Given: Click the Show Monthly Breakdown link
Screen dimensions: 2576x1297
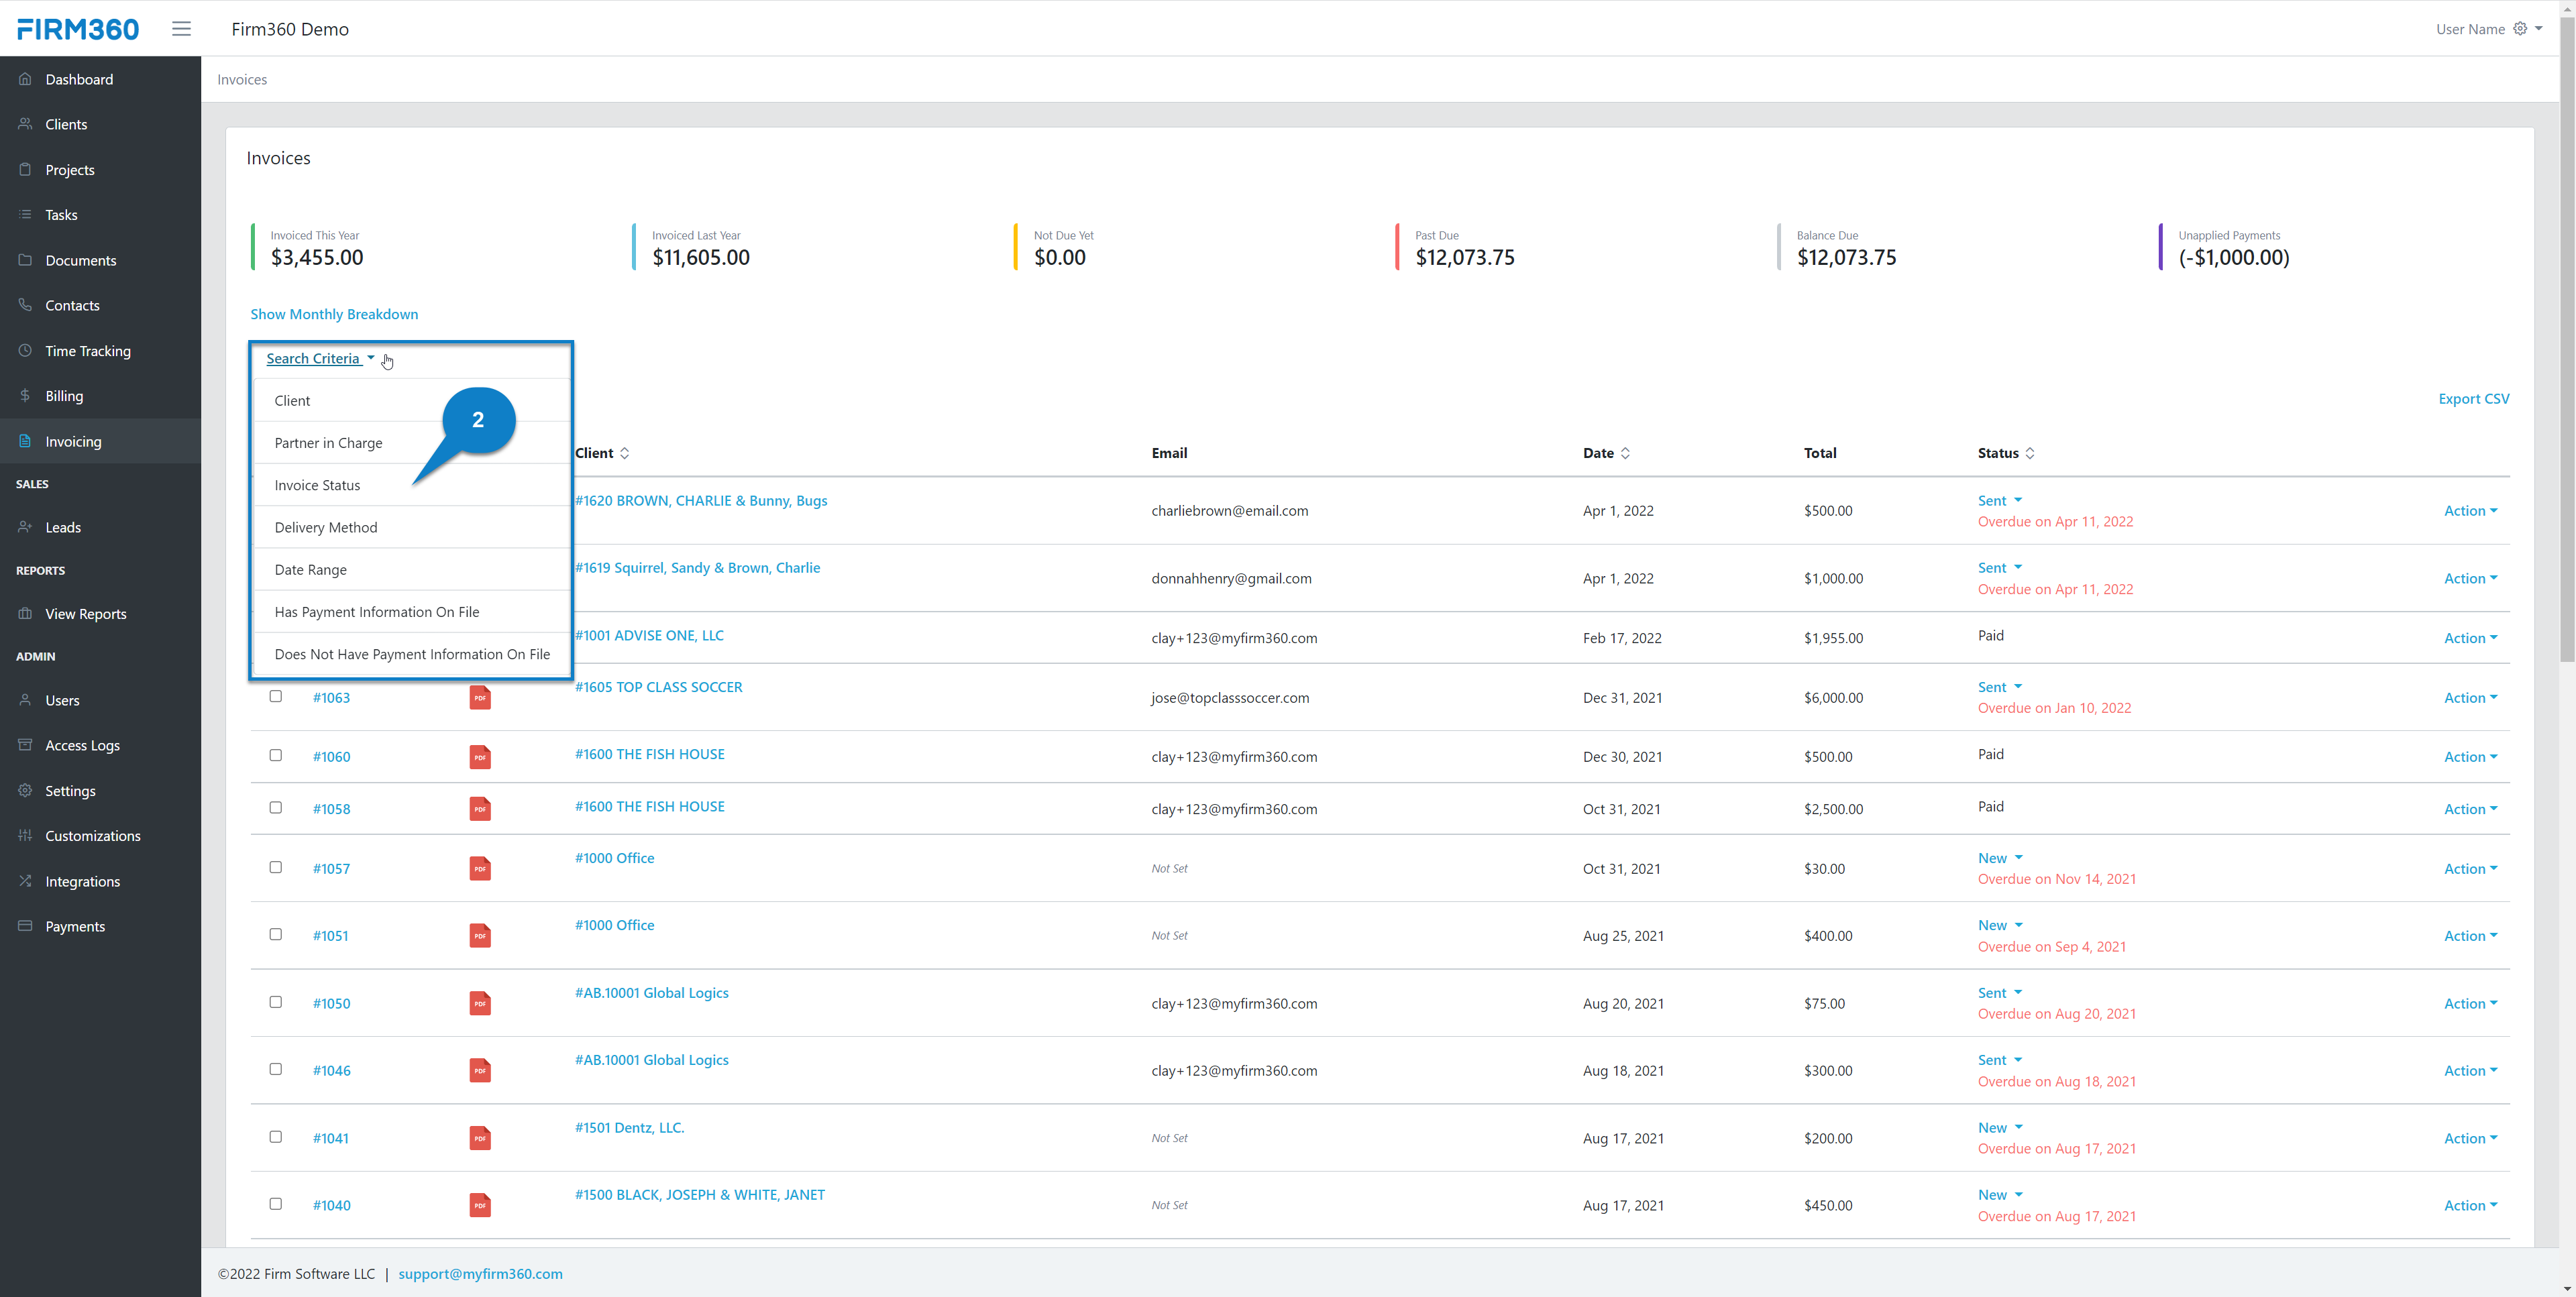Looking at the screenshot, I should pyautogui.click(x=334, y=313).
